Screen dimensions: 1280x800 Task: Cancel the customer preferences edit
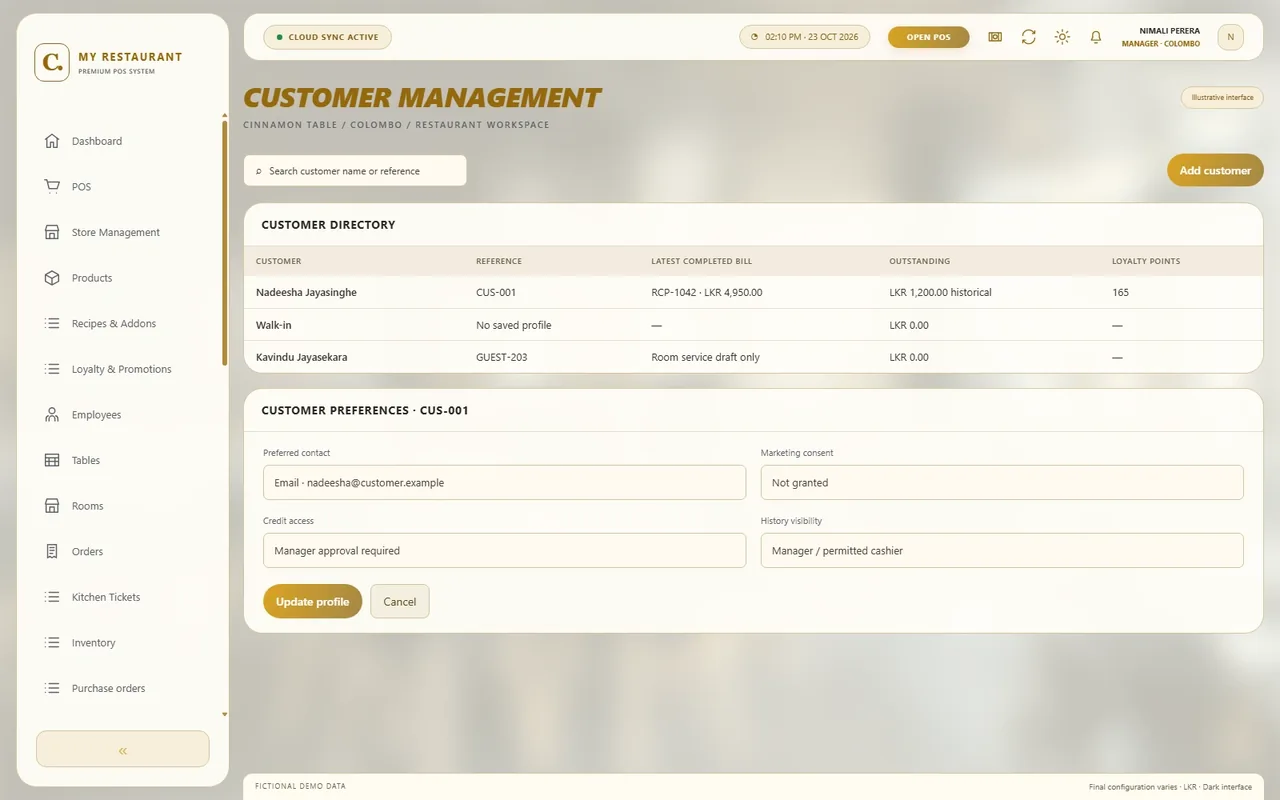[399, 601]
